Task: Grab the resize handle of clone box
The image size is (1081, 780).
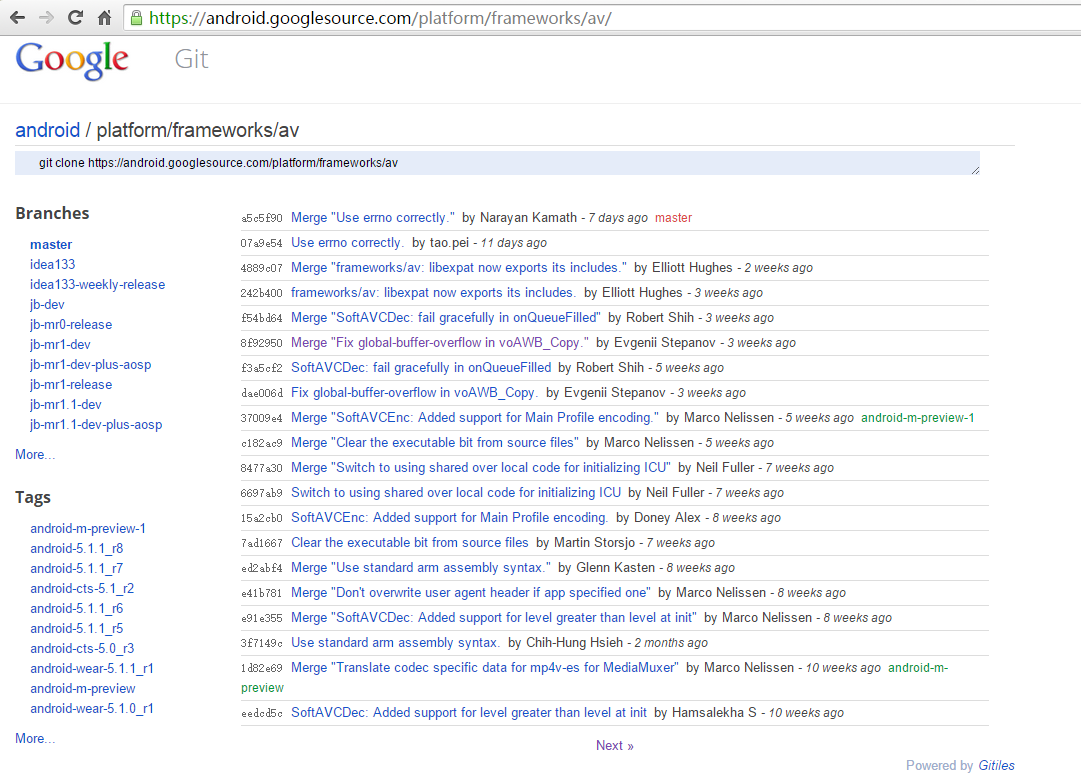Action: (x=975, y=170)
